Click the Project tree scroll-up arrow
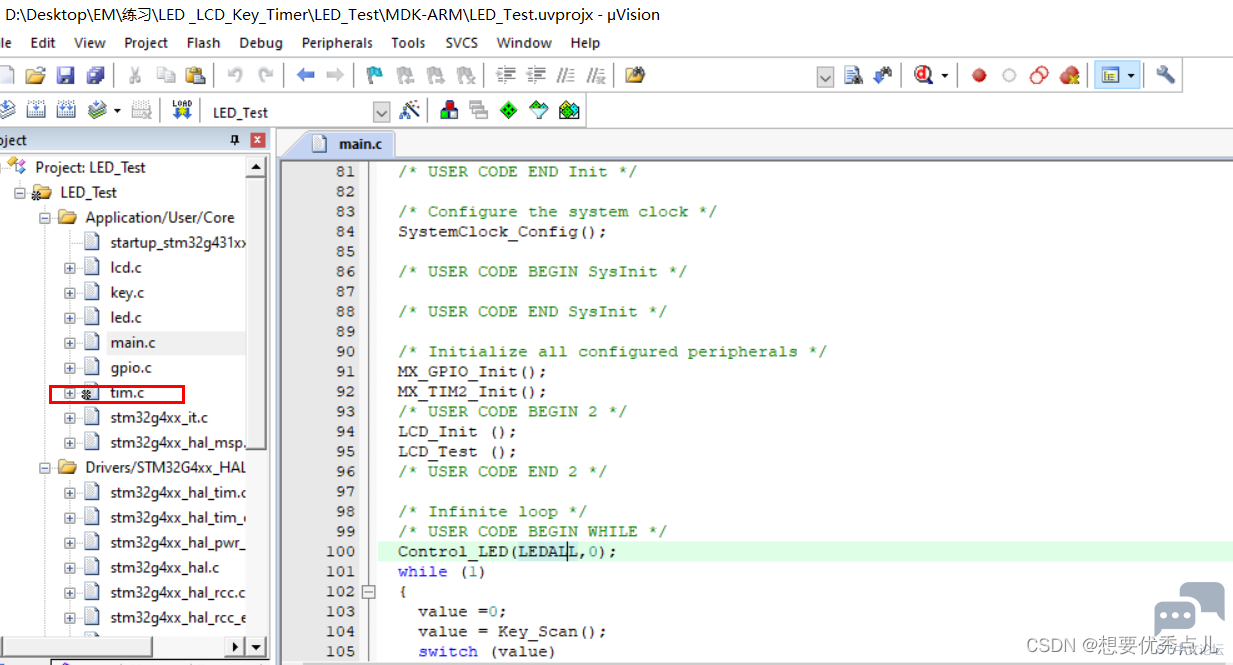Image resolution: width=1233 pixels, height=665 pixels. (256, 168)
